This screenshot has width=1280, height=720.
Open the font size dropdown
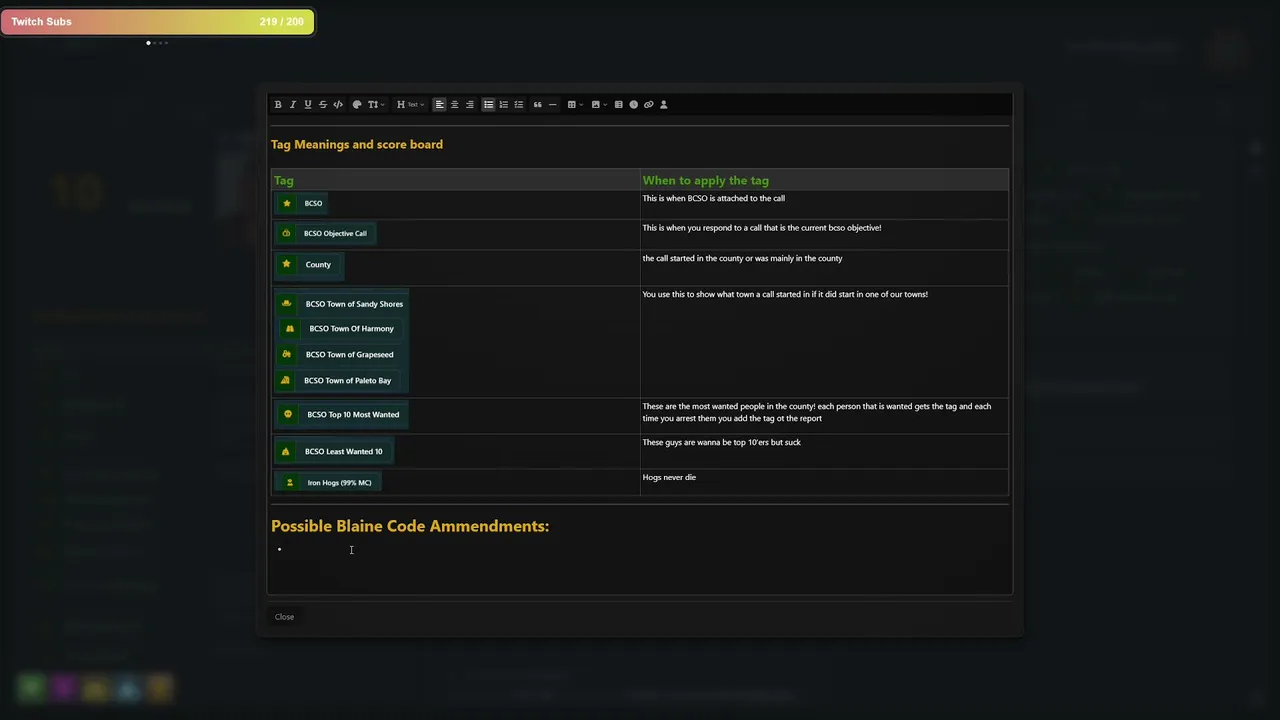coord(374,104)
